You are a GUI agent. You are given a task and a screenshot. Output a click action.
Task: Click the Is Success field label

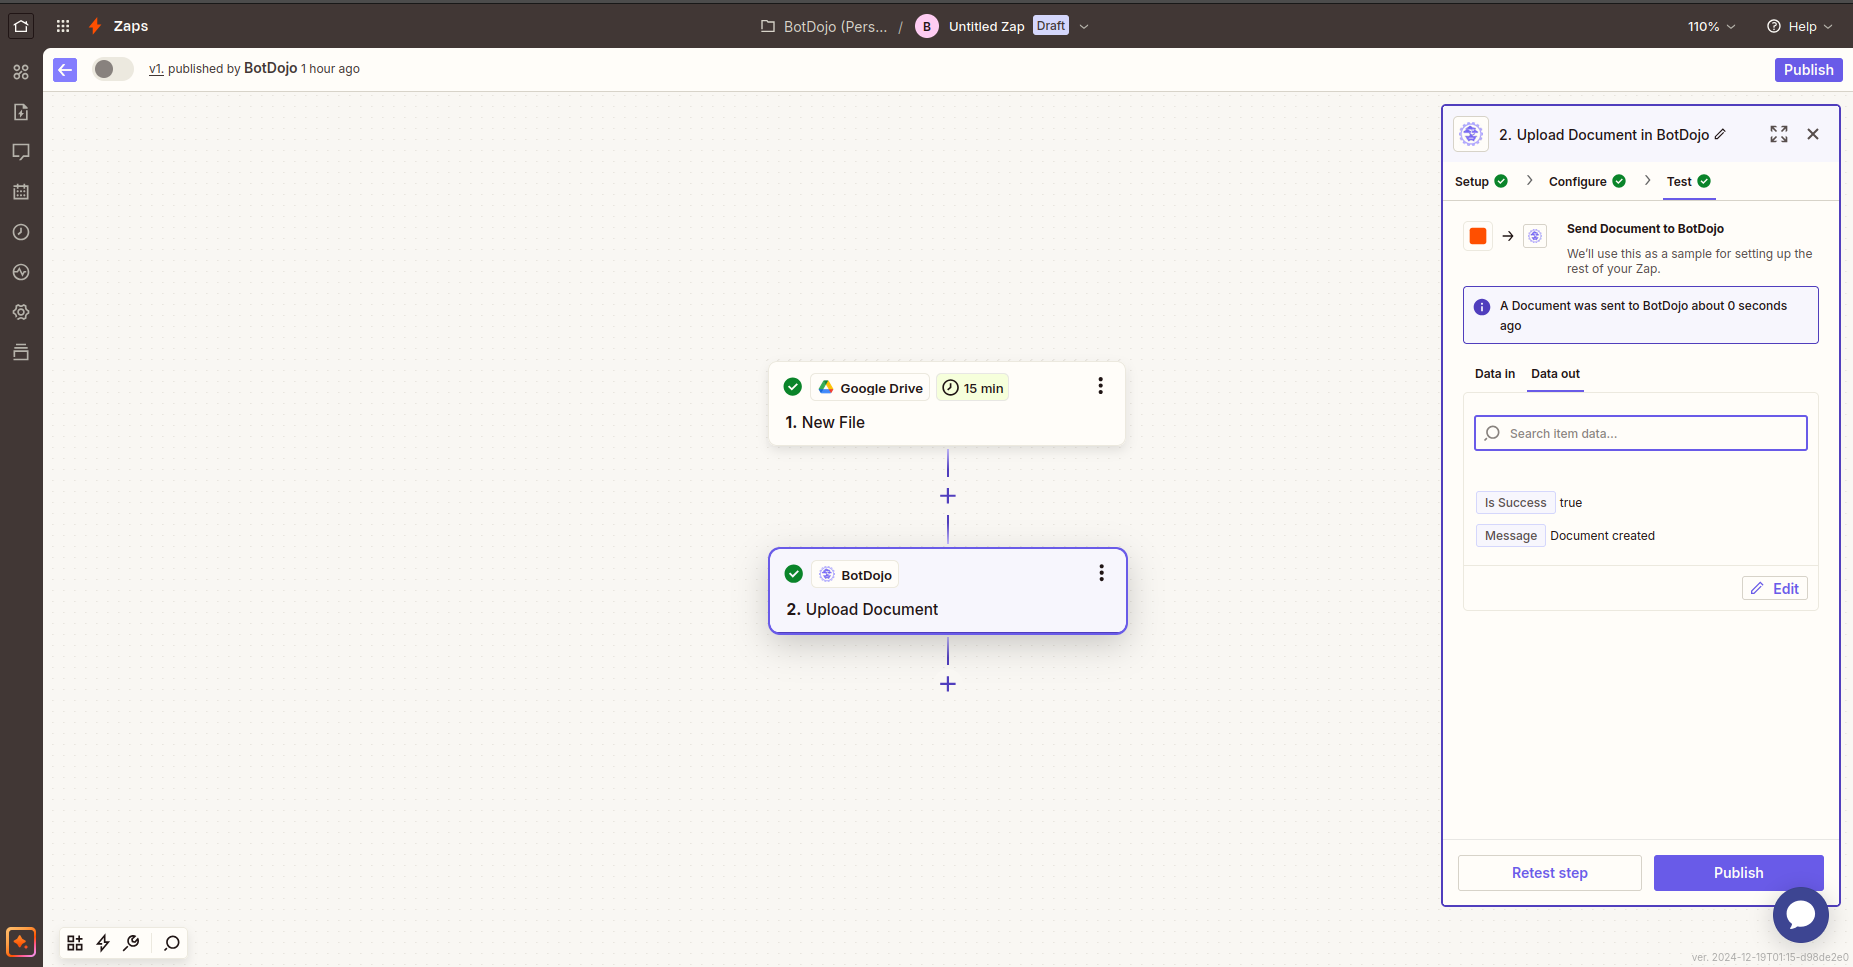tap(1515, 503)
